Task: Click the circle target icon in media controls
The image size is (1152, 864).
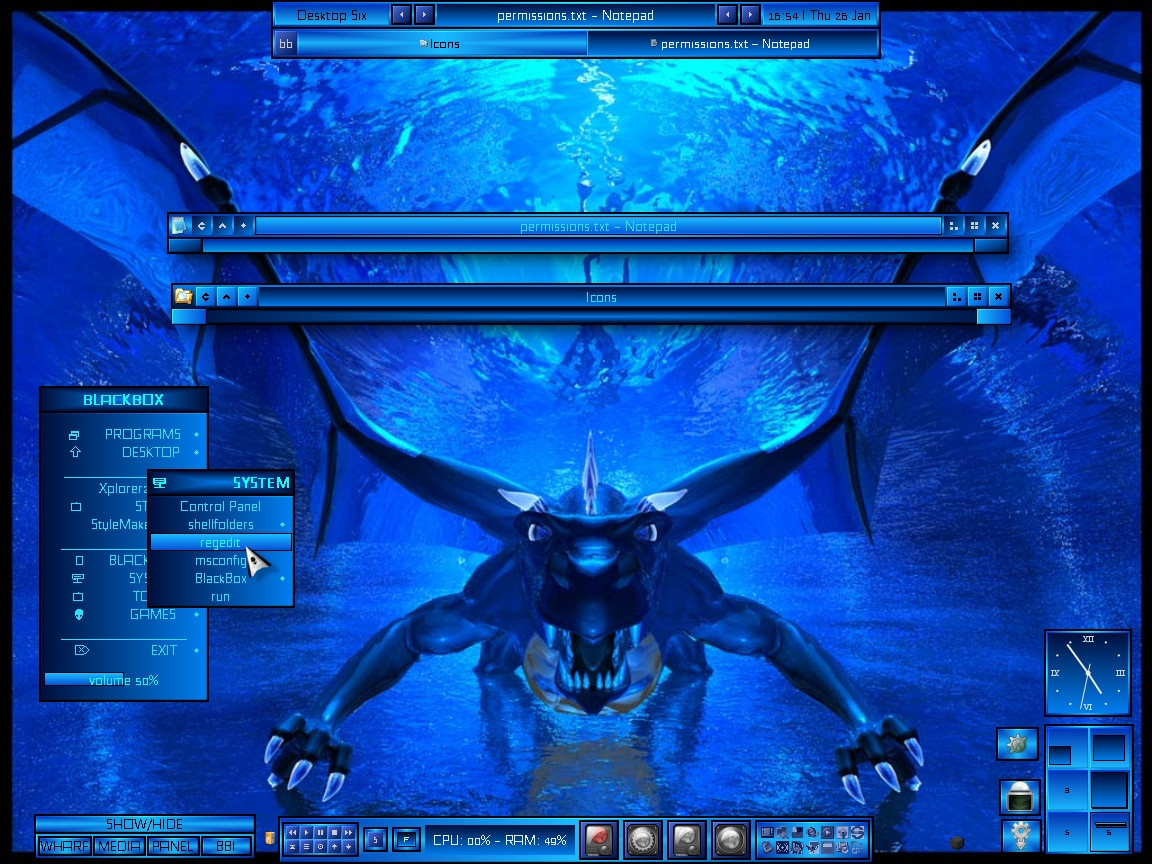Action: (x=320, y=846)
